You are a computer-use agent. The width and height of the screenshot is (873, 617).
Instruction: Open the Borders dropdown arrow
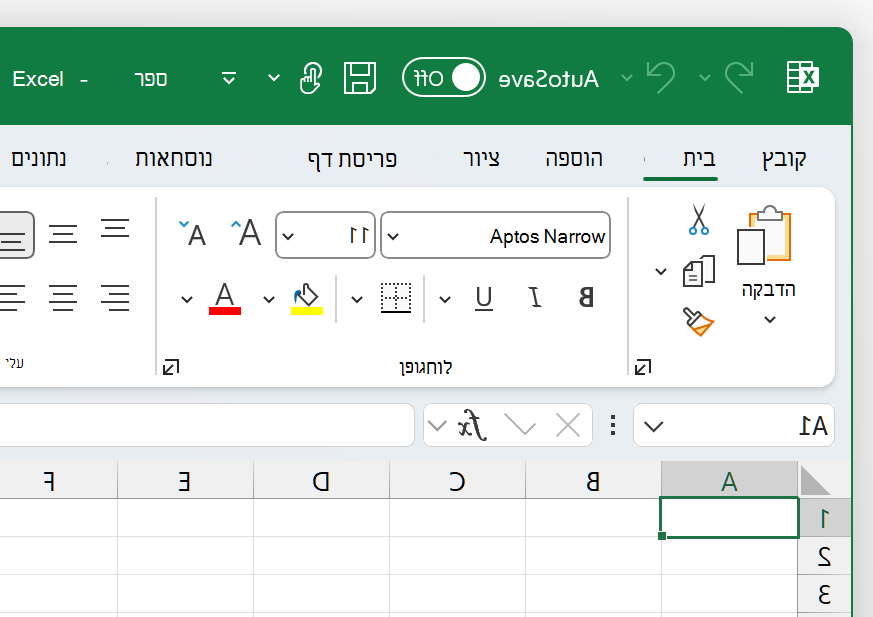(x=357, y=300)
